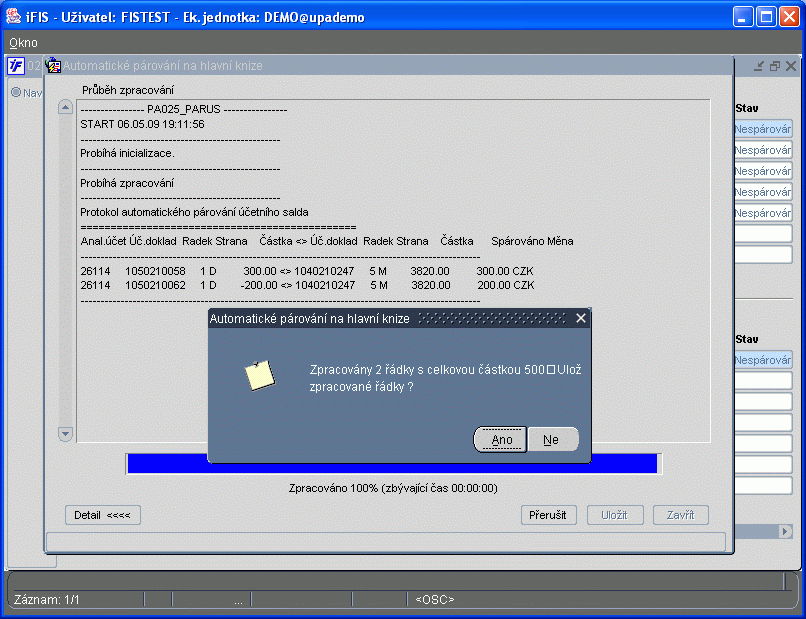Toggle the Detail <<<< button

tap(103, 515)
